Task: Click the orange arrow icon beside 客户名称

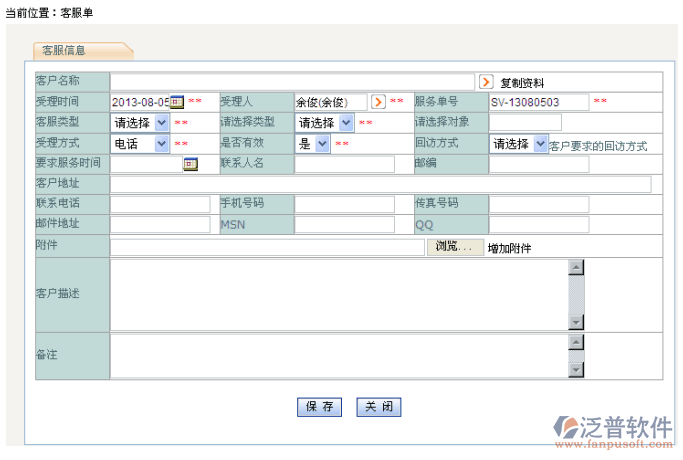Action: [x=486, y=82]
